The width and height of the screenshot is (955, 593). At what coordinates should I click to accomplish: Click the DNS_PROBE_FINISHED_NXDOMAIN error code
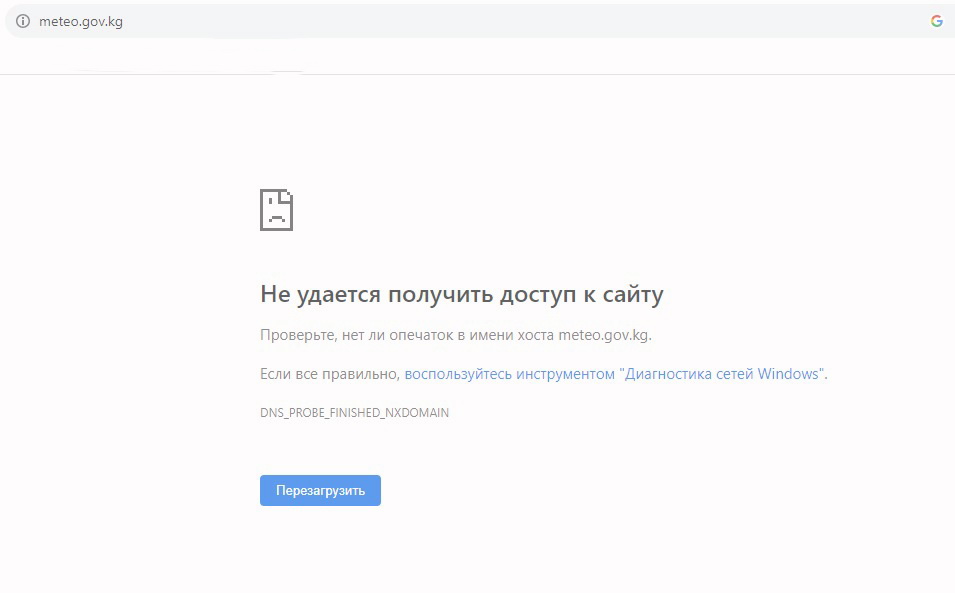coord(354,412)
